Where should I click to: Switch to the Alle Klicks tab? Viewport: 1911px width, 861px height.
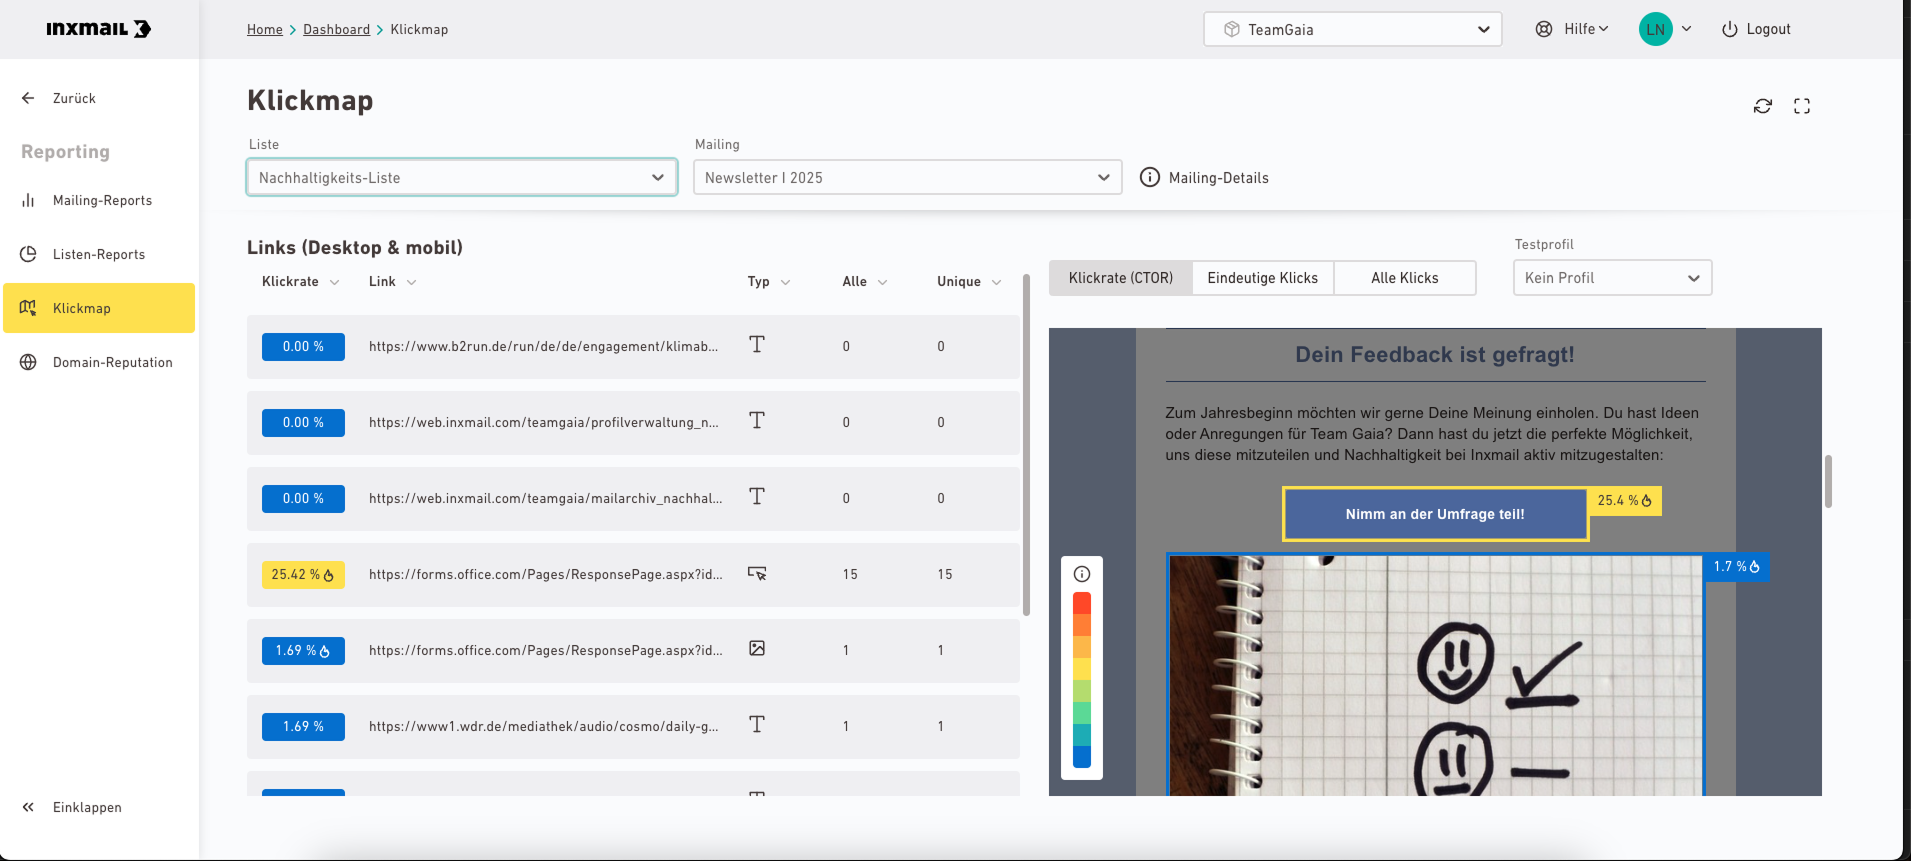(1405, 278)
